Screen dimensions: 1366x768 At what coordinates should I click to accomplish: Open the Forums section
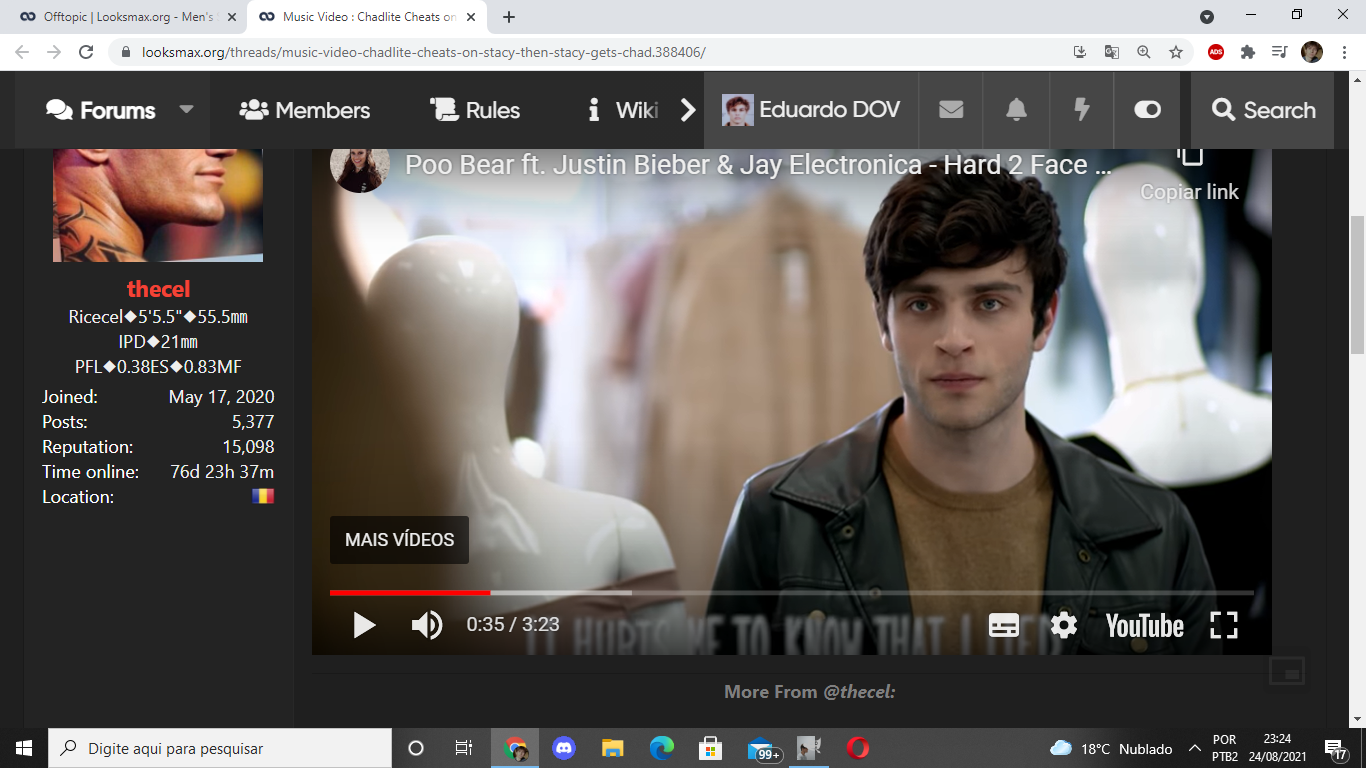click(x=101, y=110)
